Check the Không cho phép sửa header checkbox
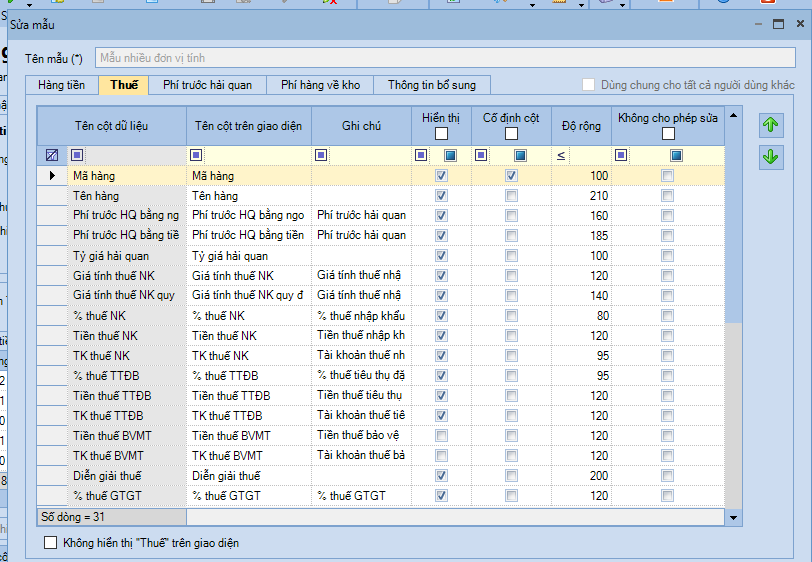The width and height of the screenshot is (812, 562). (668, 134)
